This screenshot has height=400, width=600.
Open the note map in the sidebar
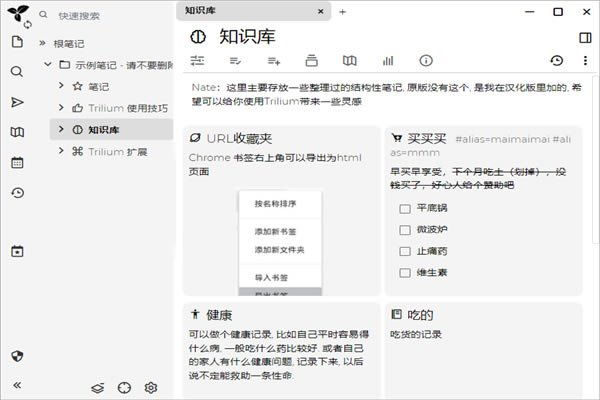point(17,132)
